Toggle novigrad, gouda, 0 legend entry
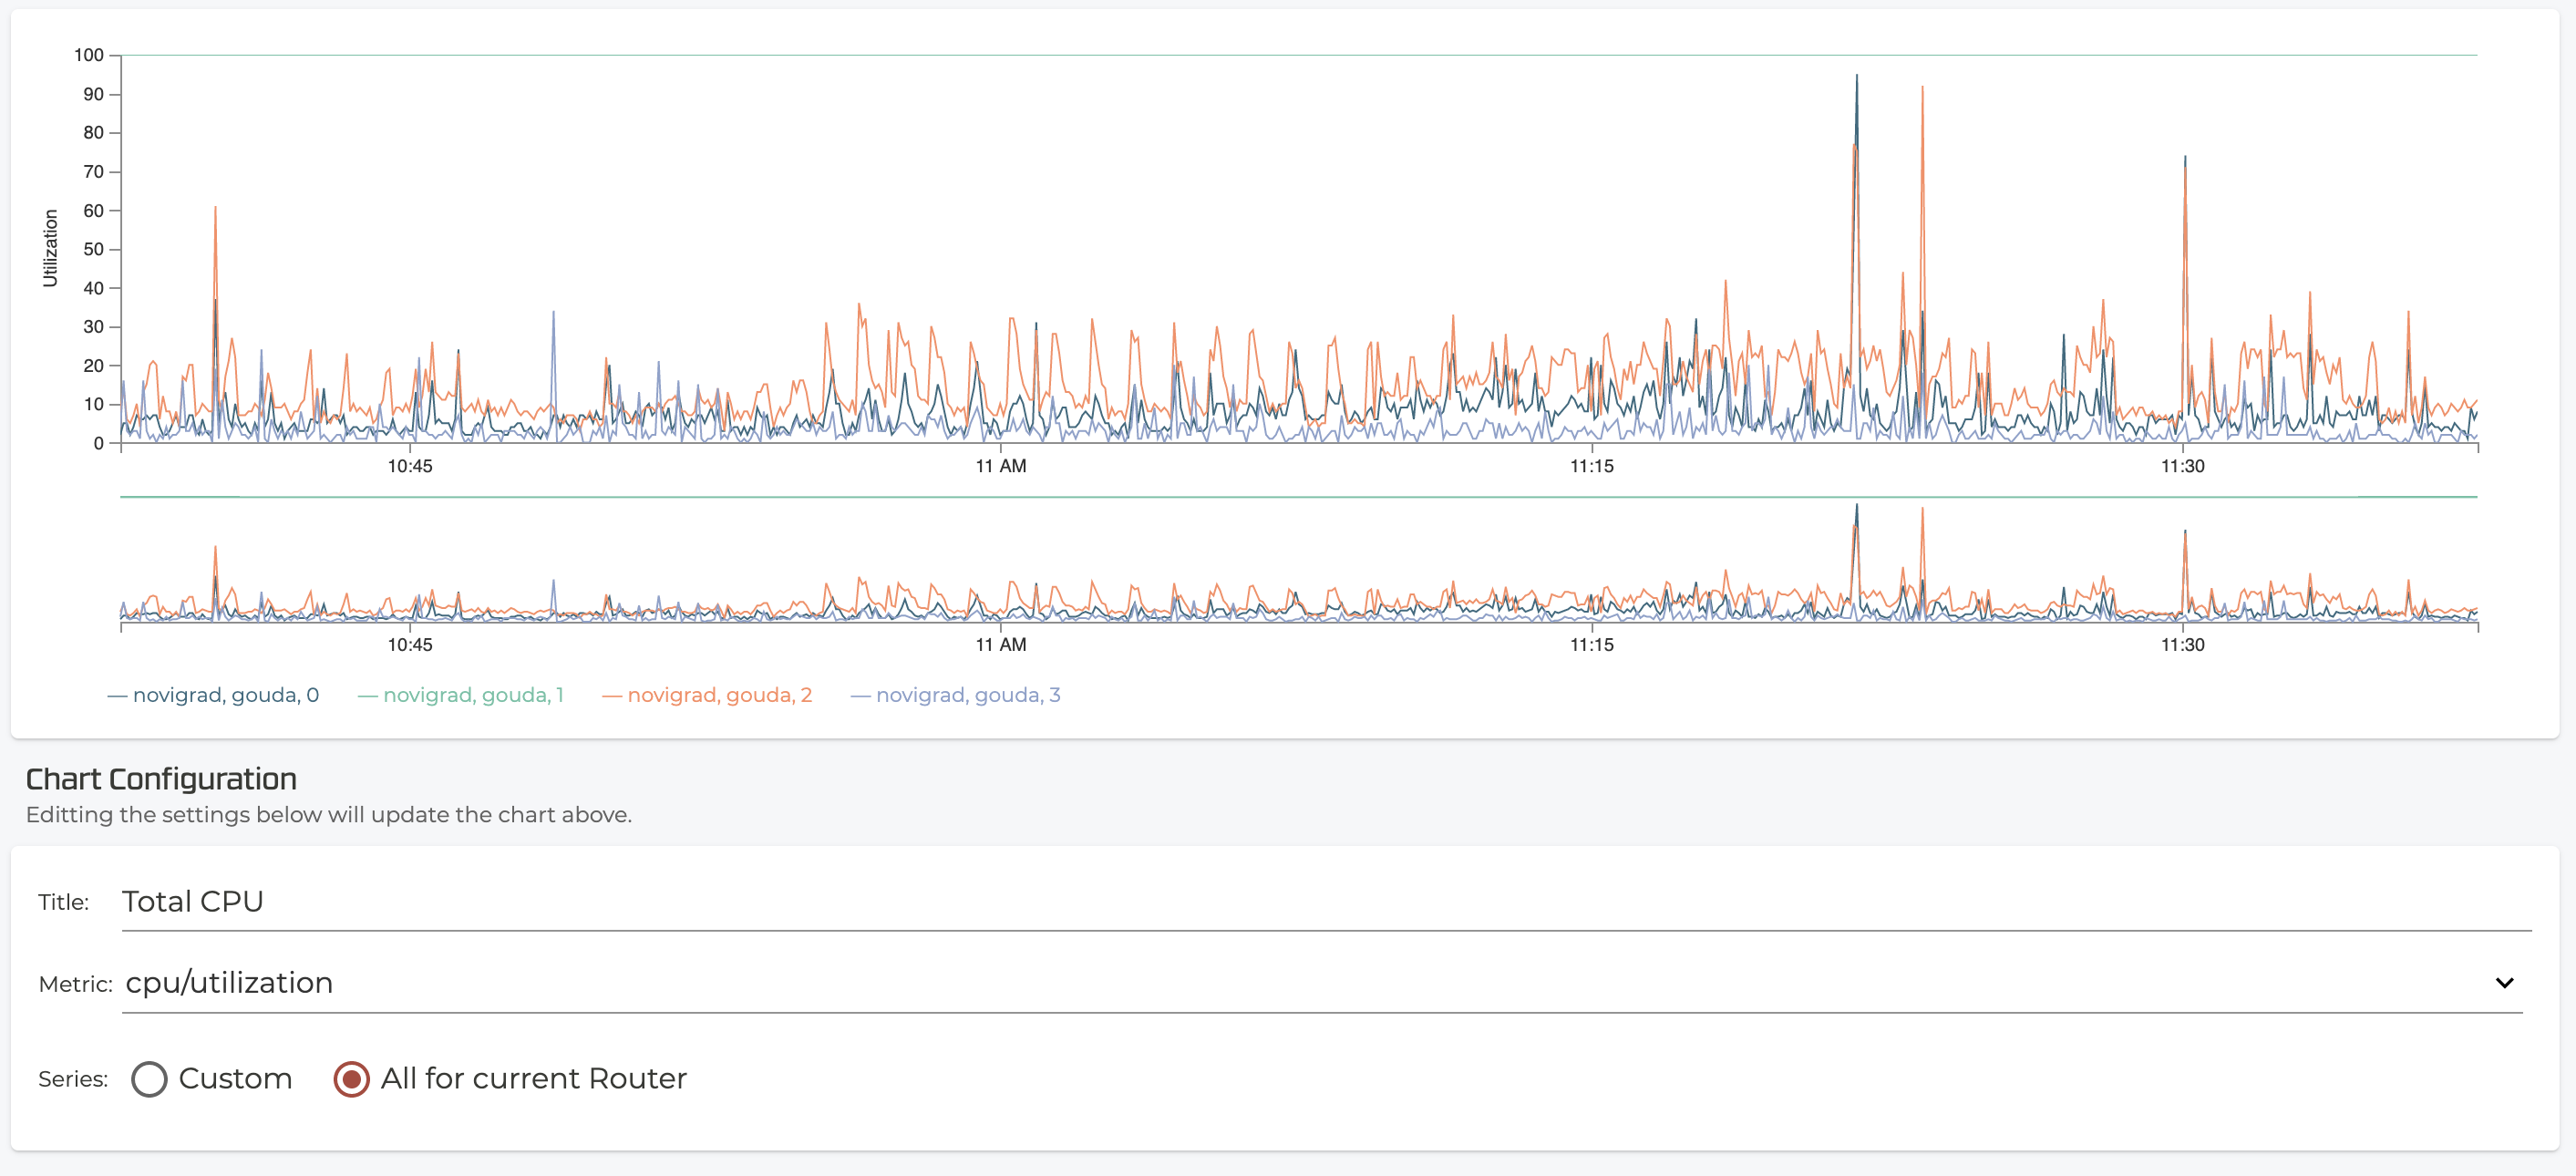The height and width of the screenshot is (1176, 2576). tap(225, 695)
